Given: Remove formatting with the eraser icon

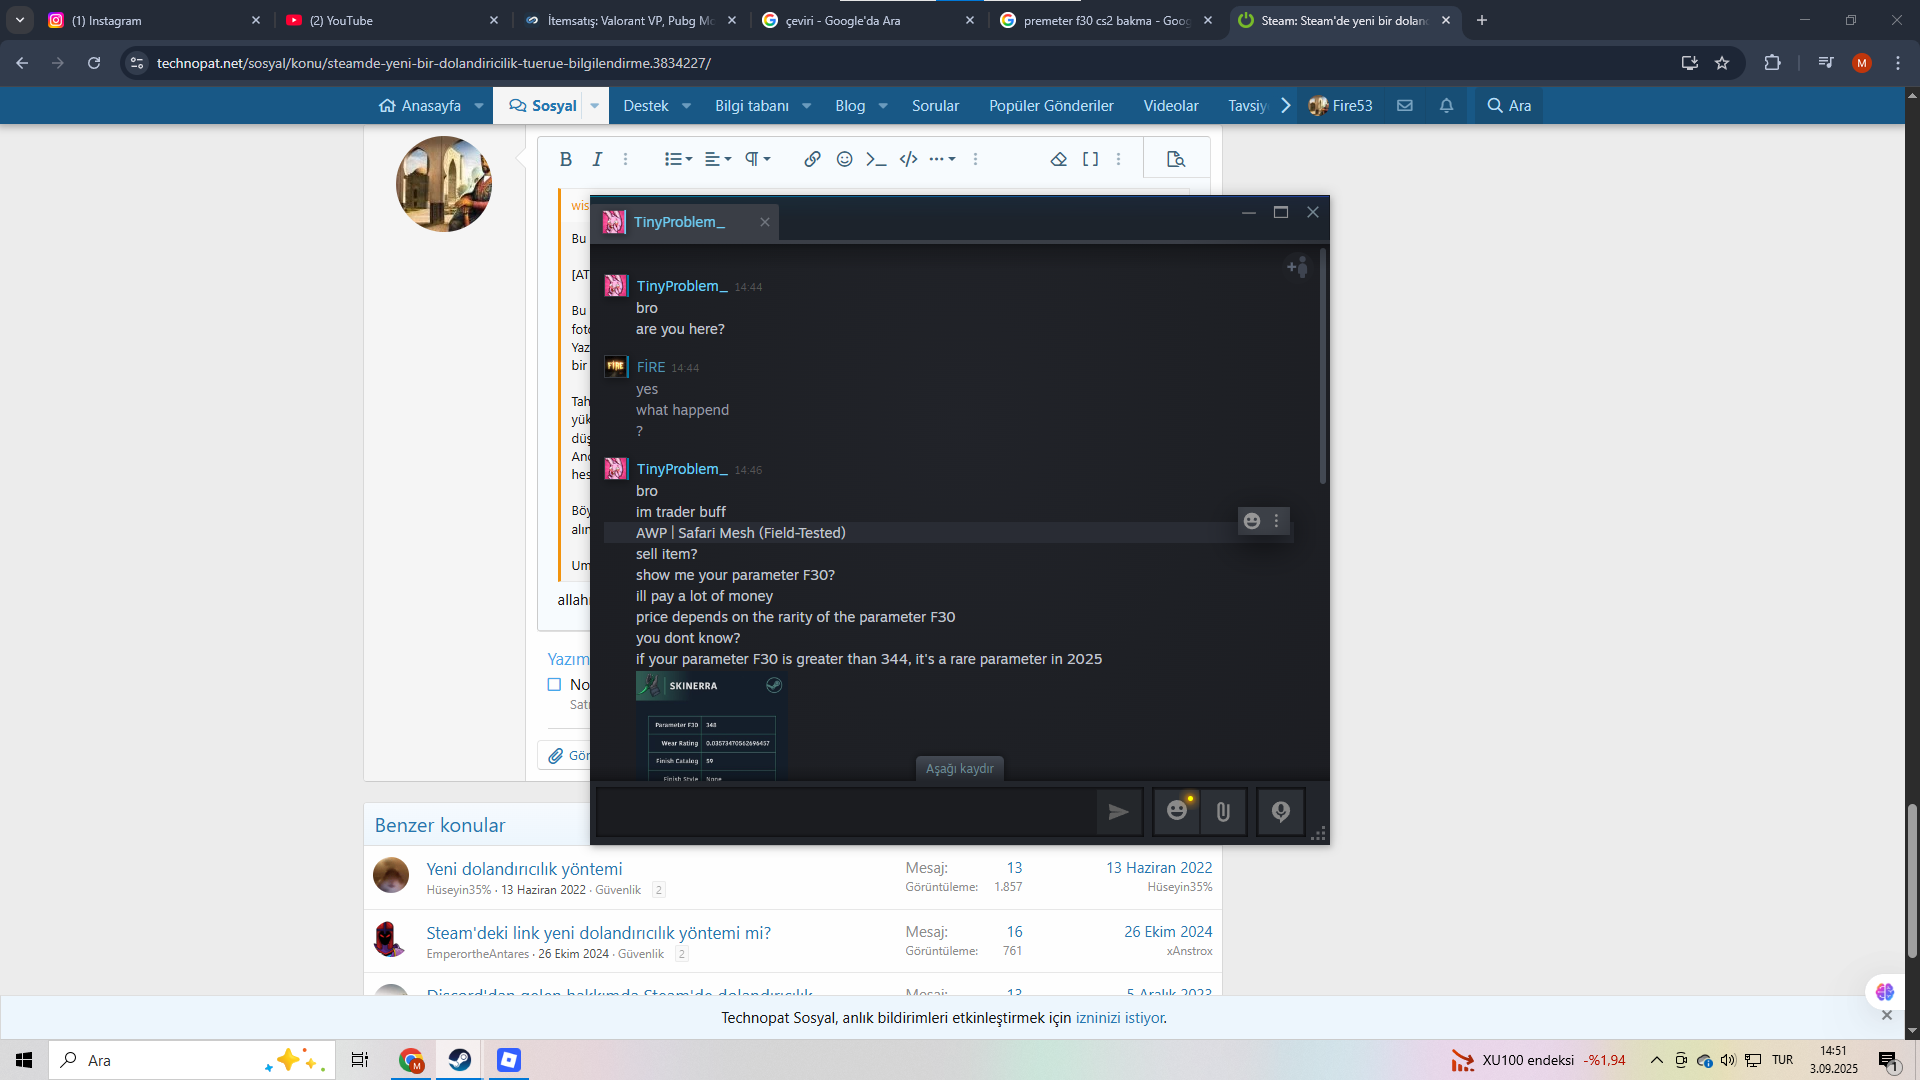Looking at the screenshot, I should (1058, 159).
